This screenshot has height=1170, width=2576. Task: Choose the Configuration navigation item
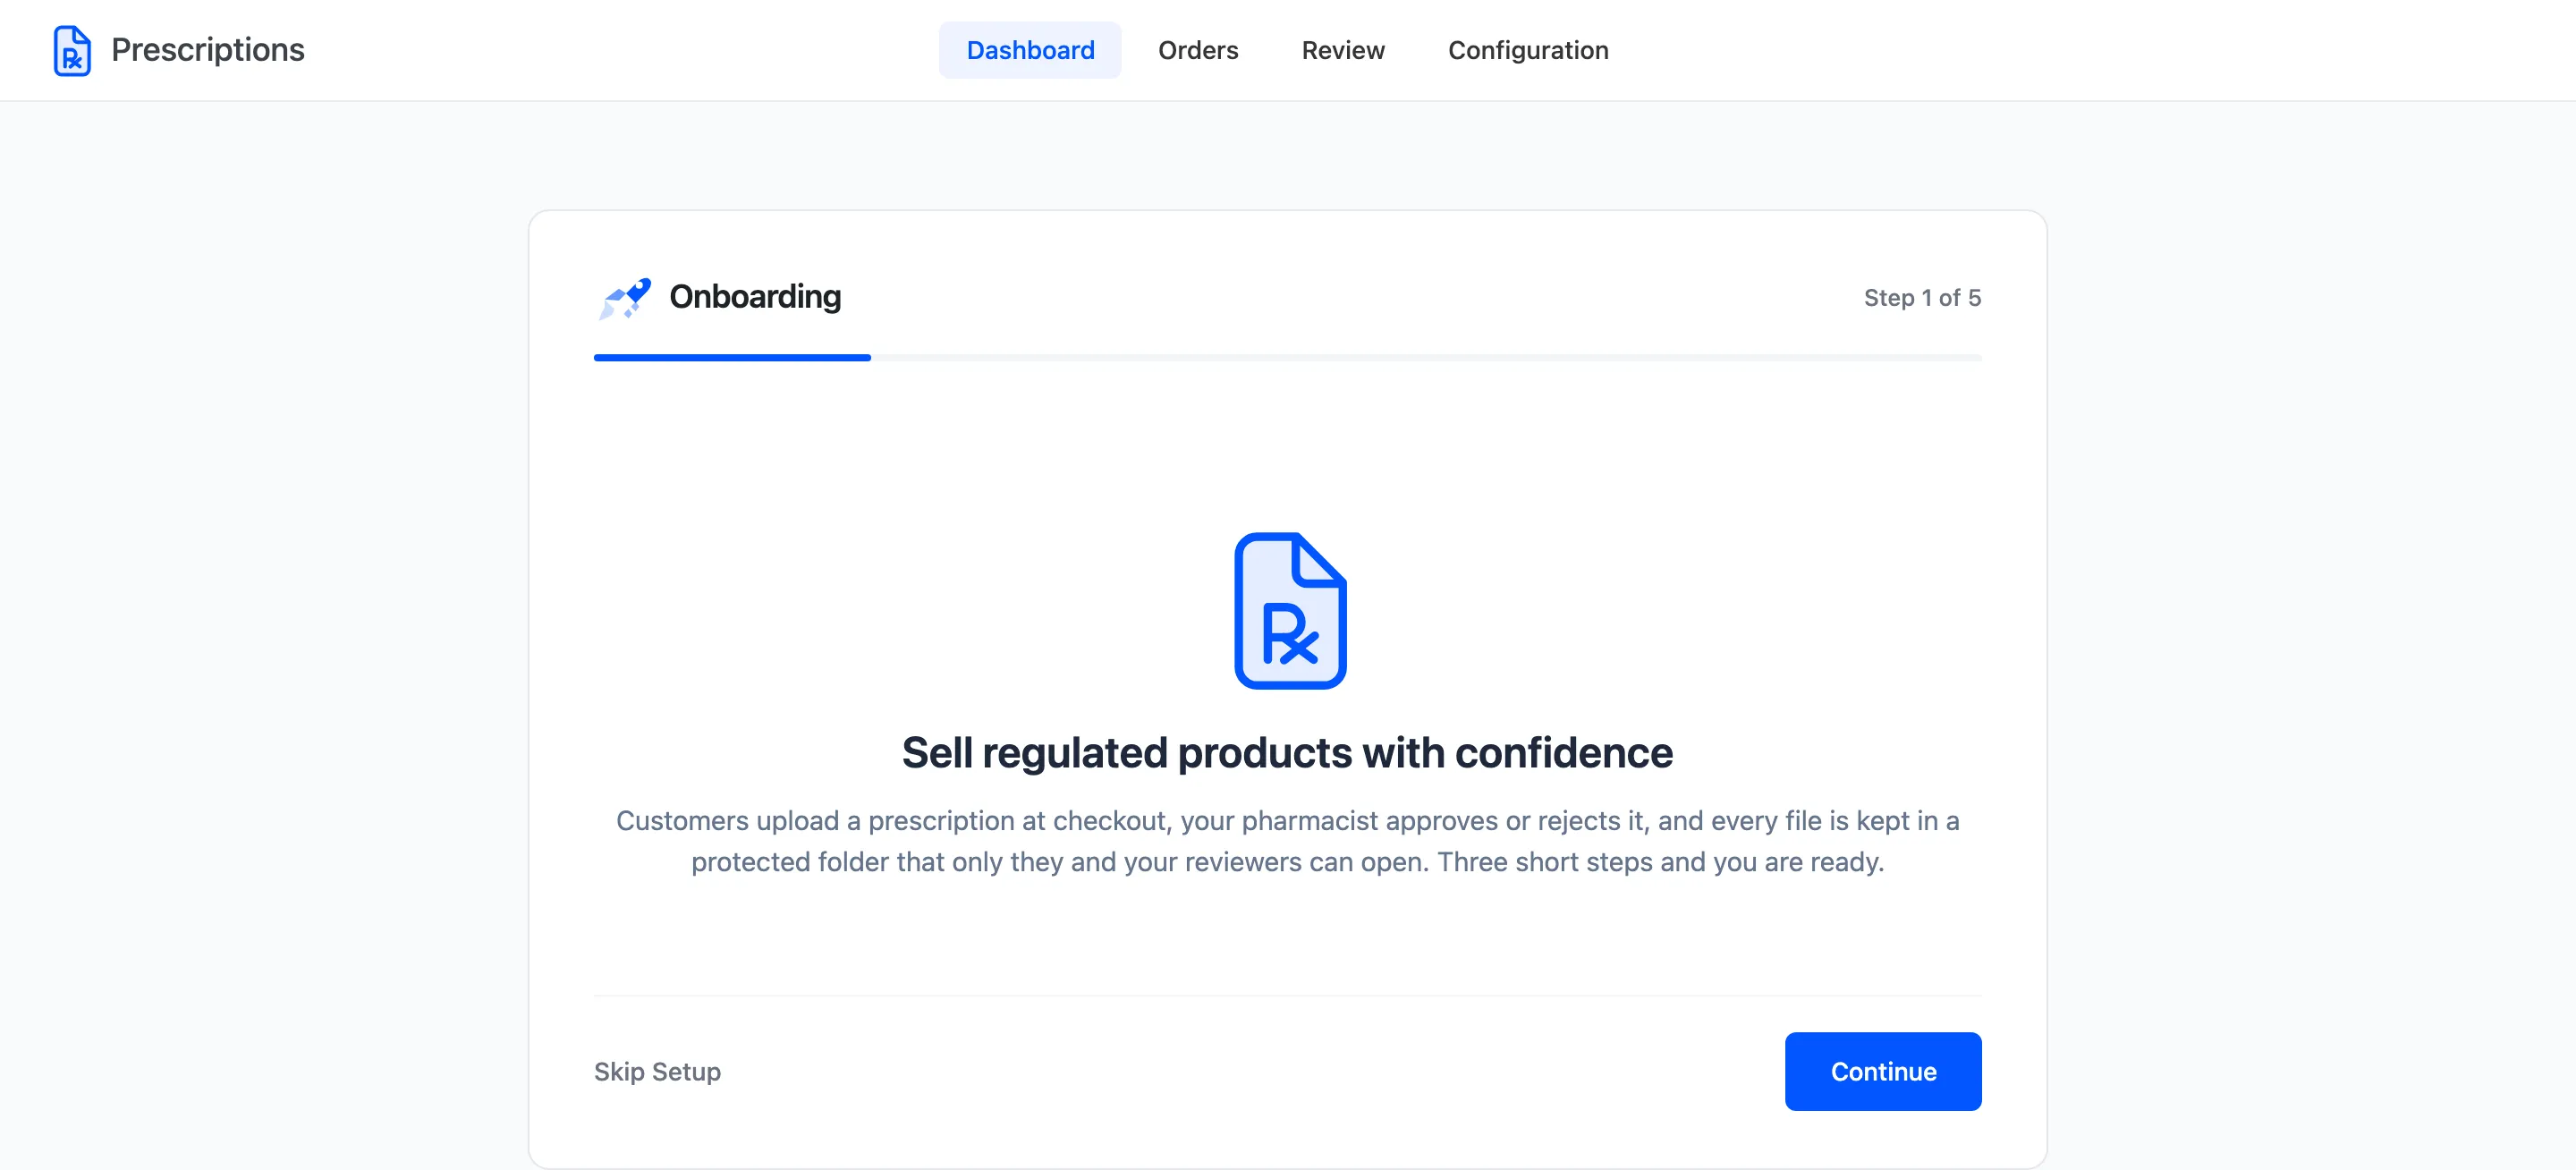point(1528,50)
